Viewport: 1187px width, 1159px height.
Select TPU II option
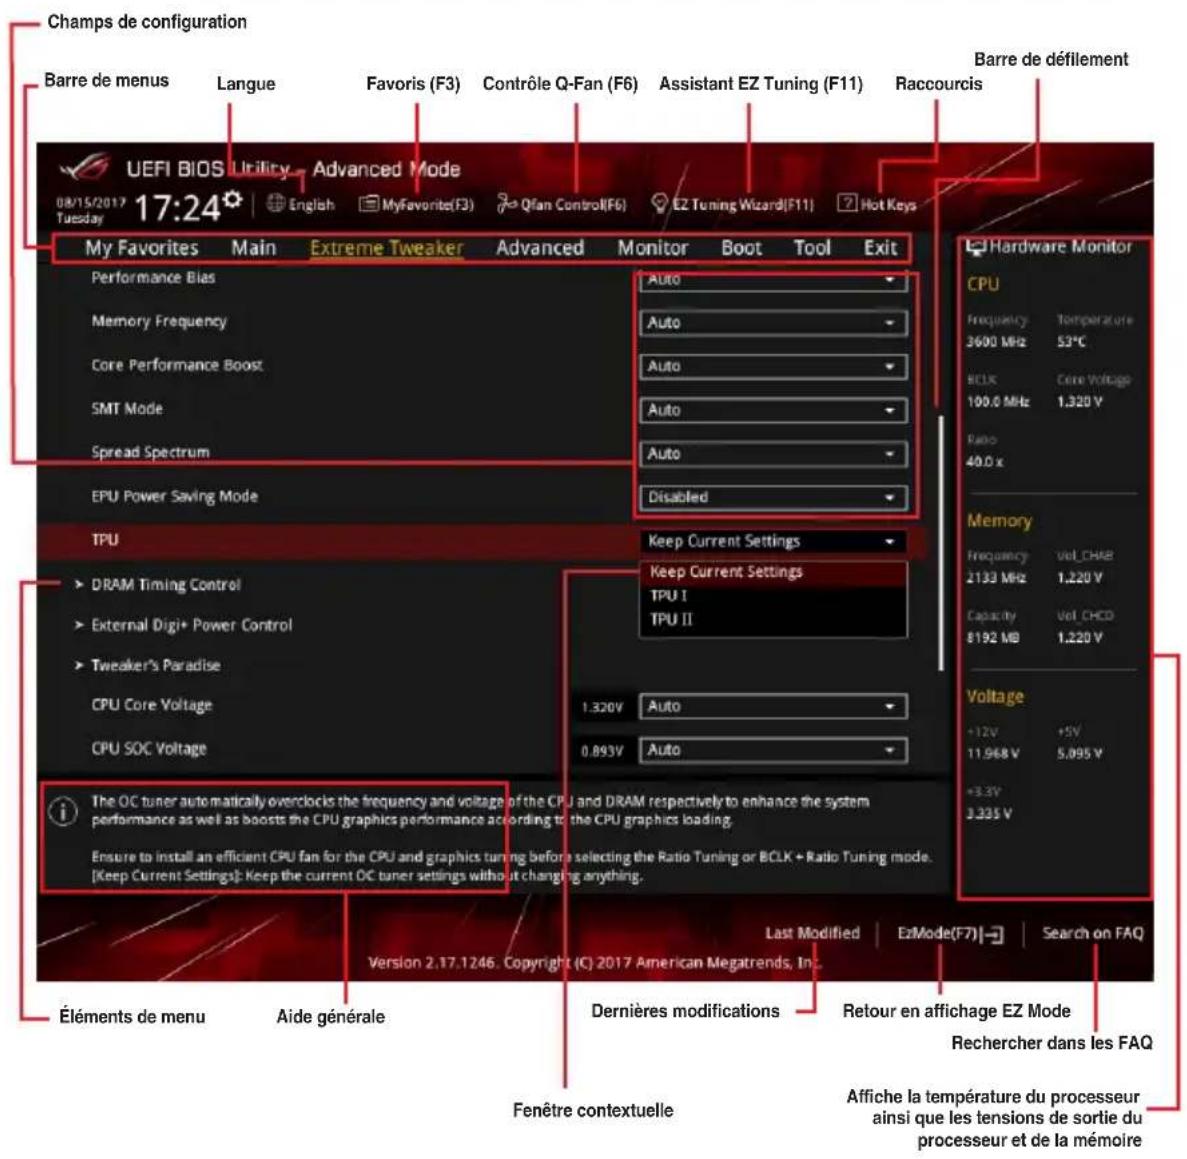(773, 619)
